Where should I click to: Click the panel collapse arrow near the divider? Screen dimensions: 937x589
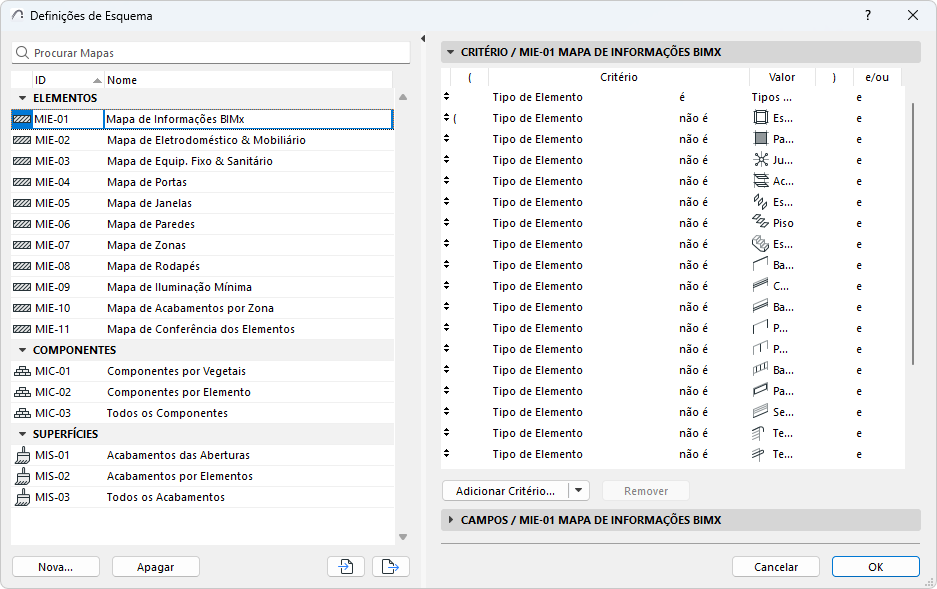pyautogui.click(x=422, y=39)
